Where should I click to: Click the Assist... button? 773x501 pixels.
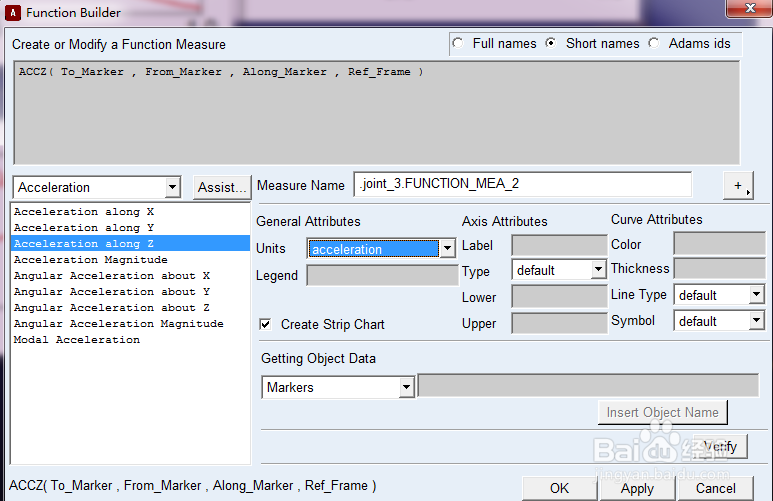pyautogui.click(x=222, y=187)
